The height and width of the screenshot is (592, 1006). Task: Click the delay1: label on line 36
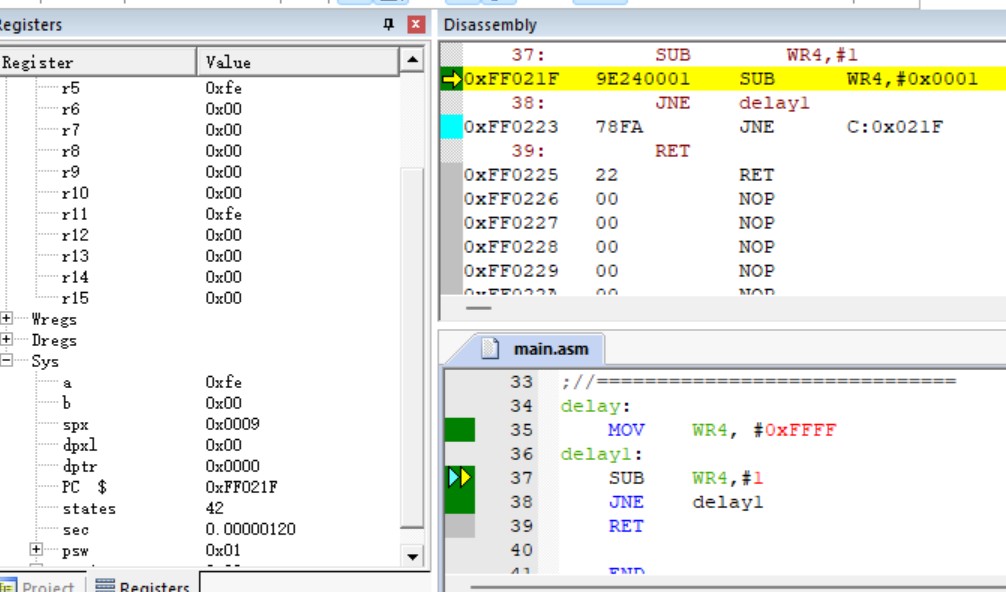coord(601,454)
